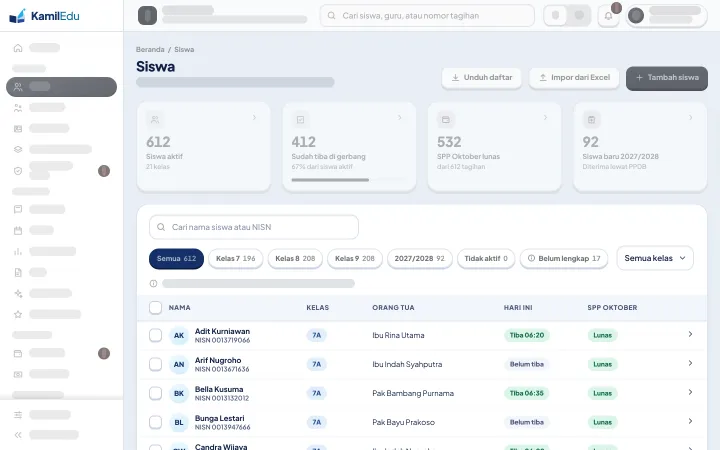Tick checkbox for Bunga Lestari

(x=155, y=422)
